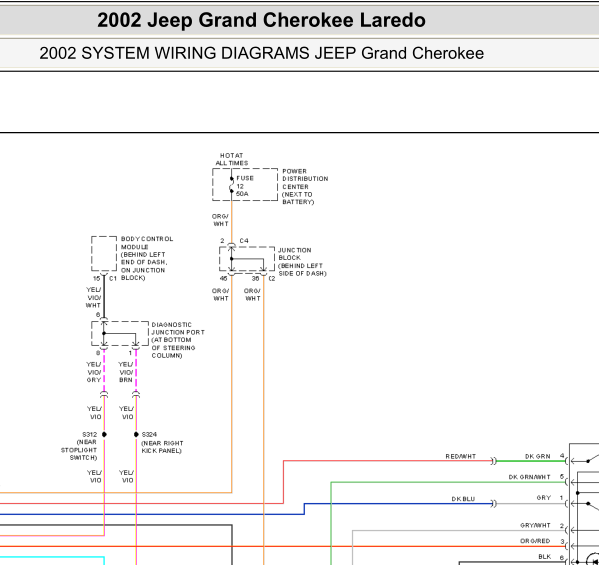Click the "YEL/VIO/WHT" wire label
The width and height of the screenshot is (599, 565).
93,298
